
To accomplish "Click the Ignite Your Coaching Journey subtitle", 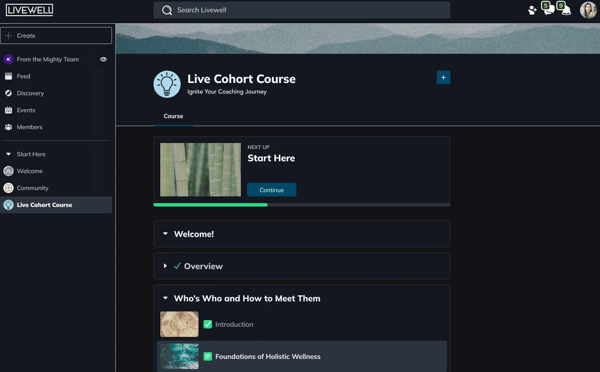I will 227,92.
